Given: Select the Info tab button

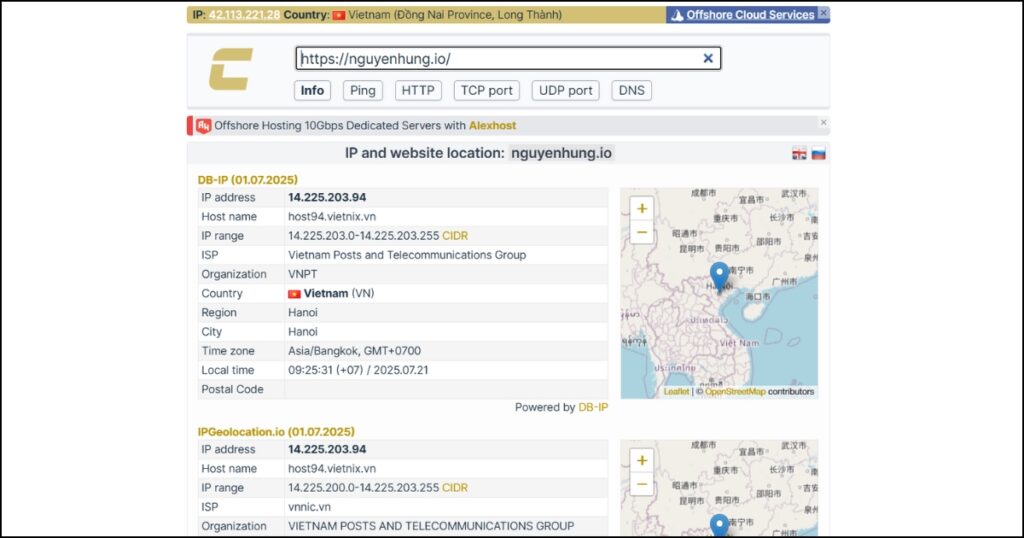Looking at the screenshot, I should (x=312, y=90).
